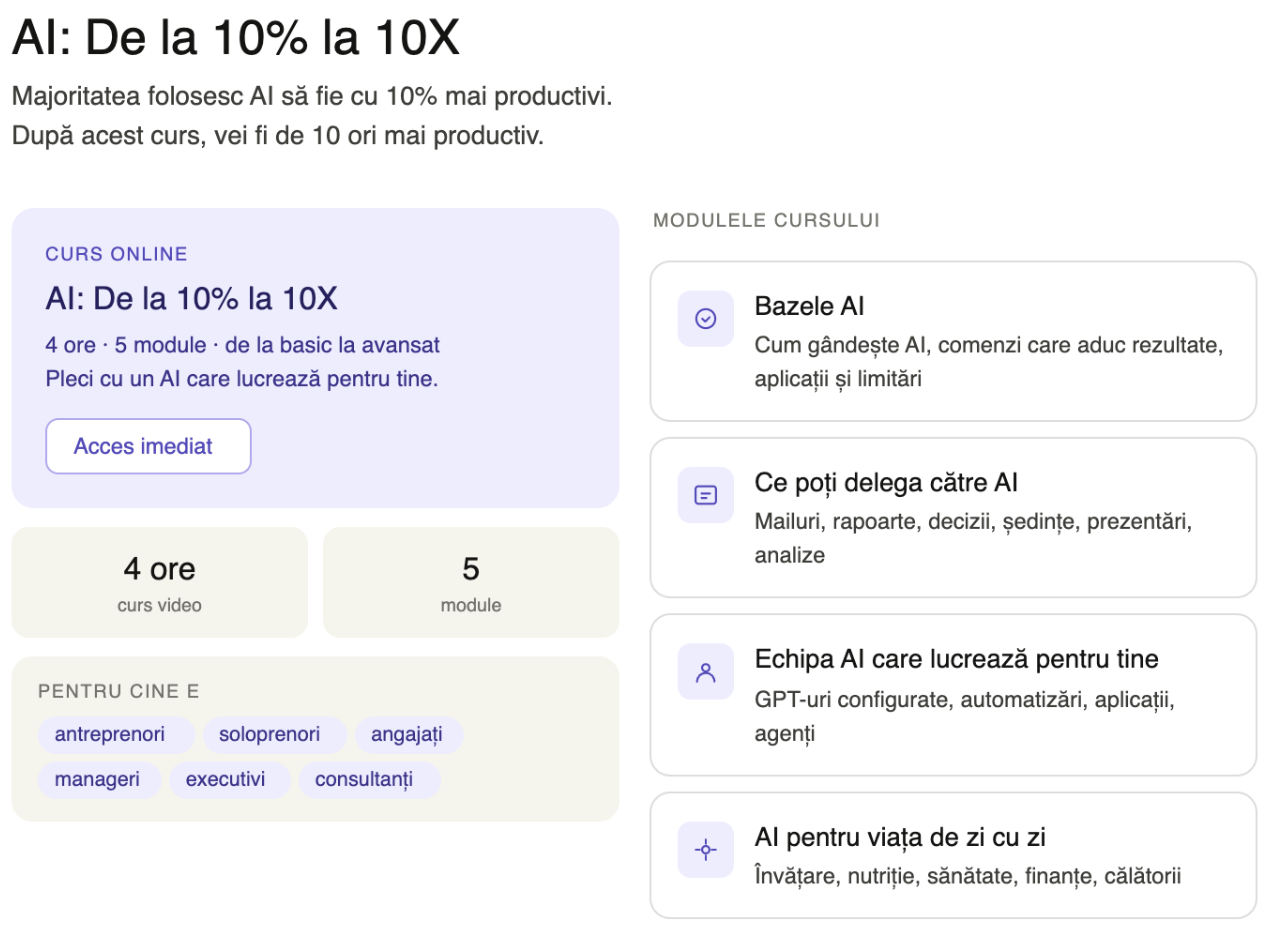Viewport: 1274px width, 942px height.
Task: Open the Bazele AI module title
Action: point(810,306)
